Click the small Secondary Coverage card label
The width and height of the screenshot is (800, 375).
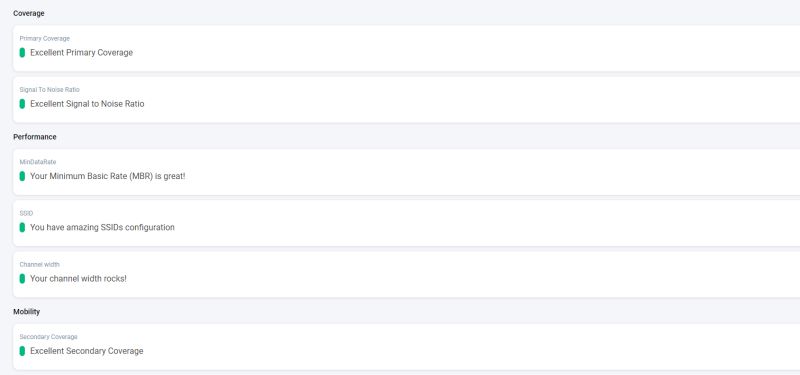tap(48, 337)
